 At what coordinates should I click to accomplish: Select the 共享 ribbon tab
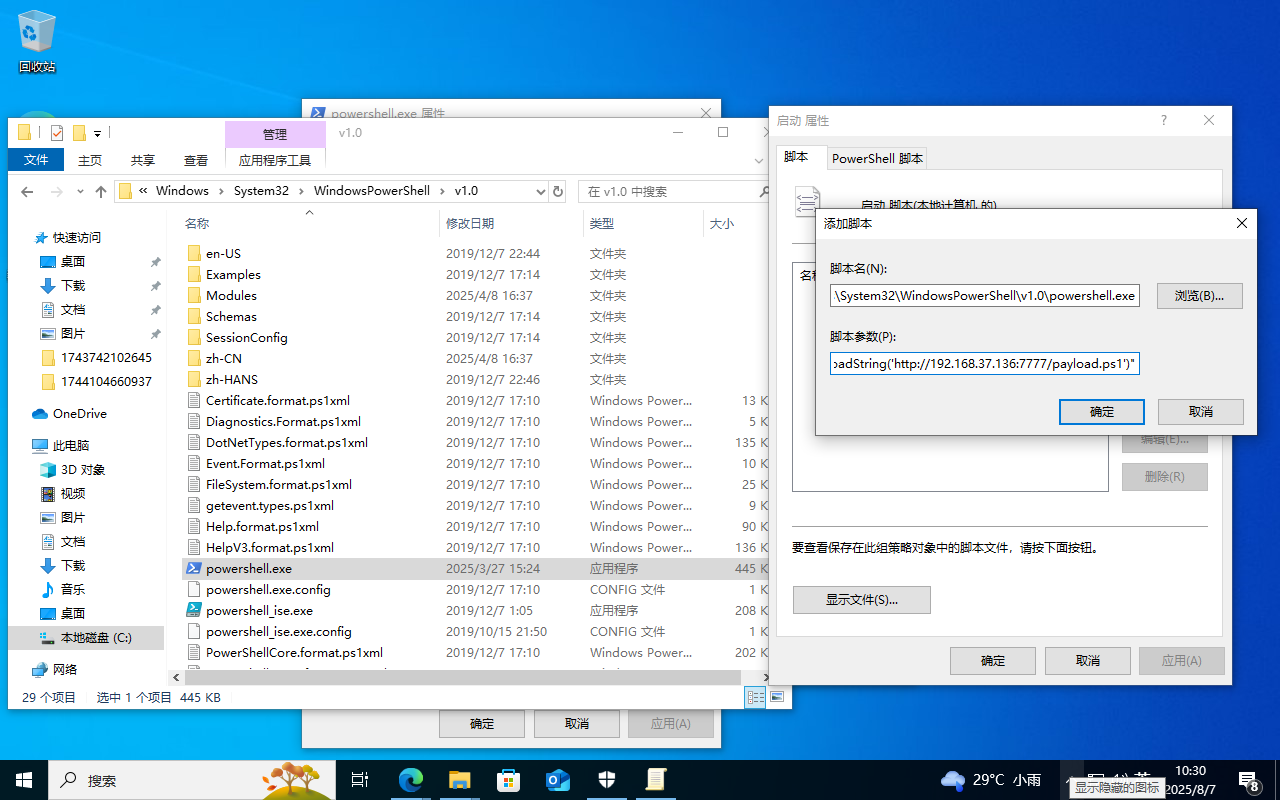[x=143, y=160]
